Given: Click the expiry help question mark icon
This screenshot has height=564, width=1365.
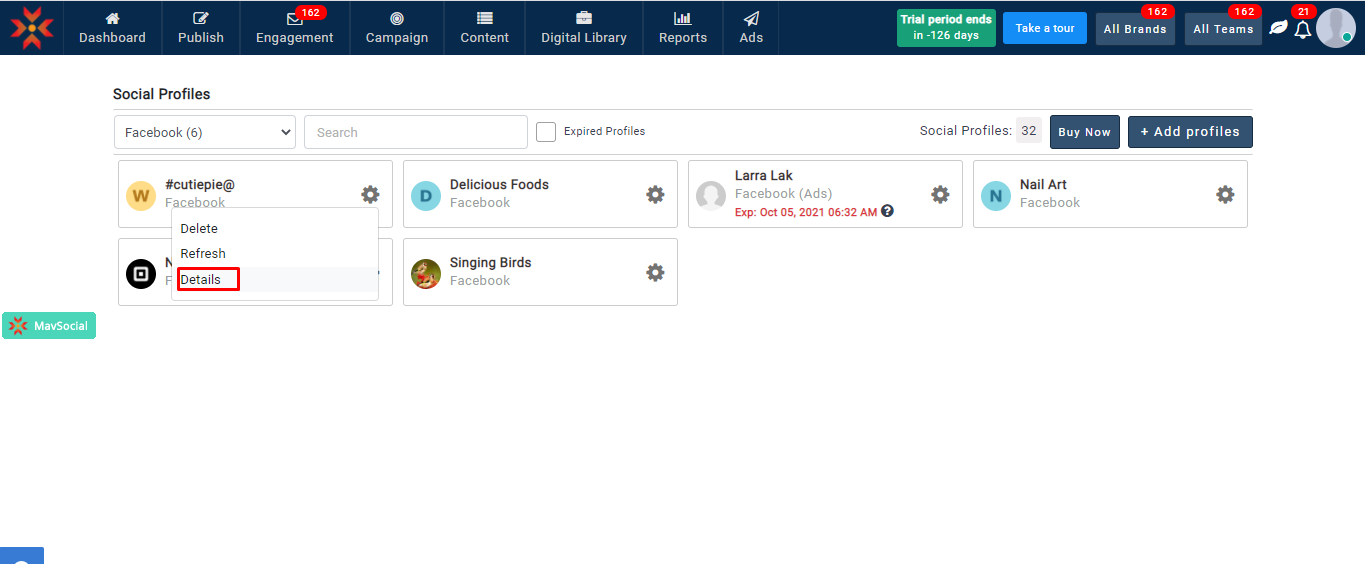Looking at the screenshot, I should pyautogui.click(x=887, y=211).
